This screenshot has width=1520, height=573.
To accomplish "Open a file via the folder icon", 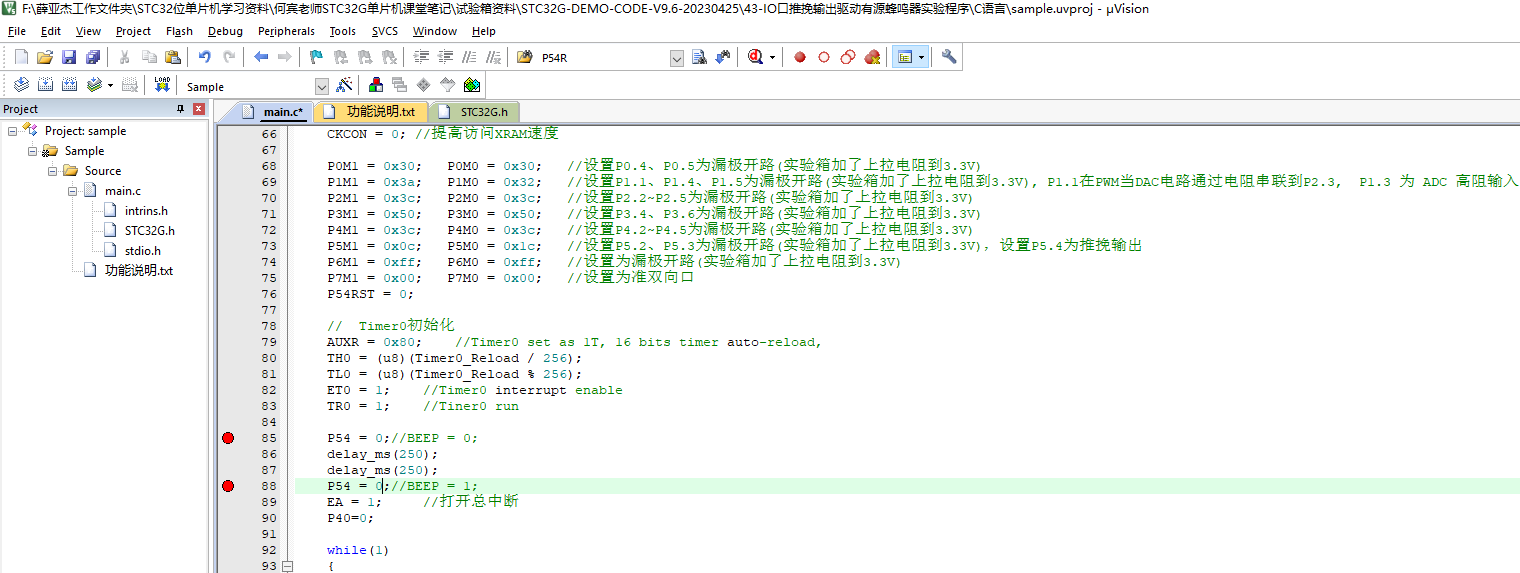I will click(x=44, y=57).
